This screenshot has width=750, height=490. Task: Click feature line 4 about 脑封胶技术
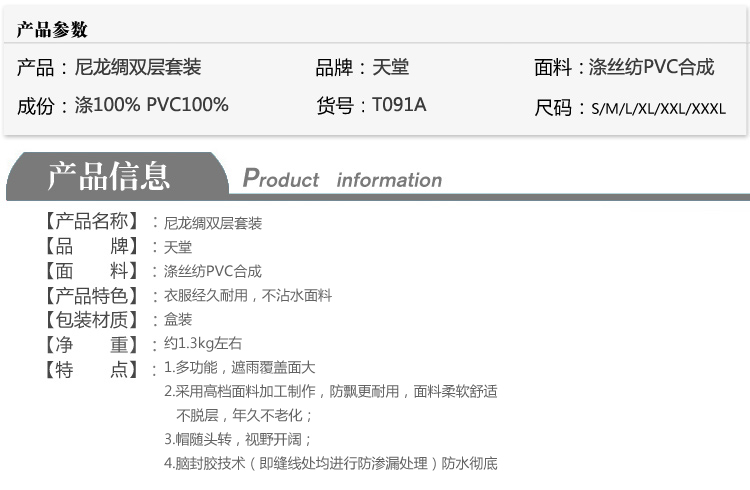click(x=331, y=464)
